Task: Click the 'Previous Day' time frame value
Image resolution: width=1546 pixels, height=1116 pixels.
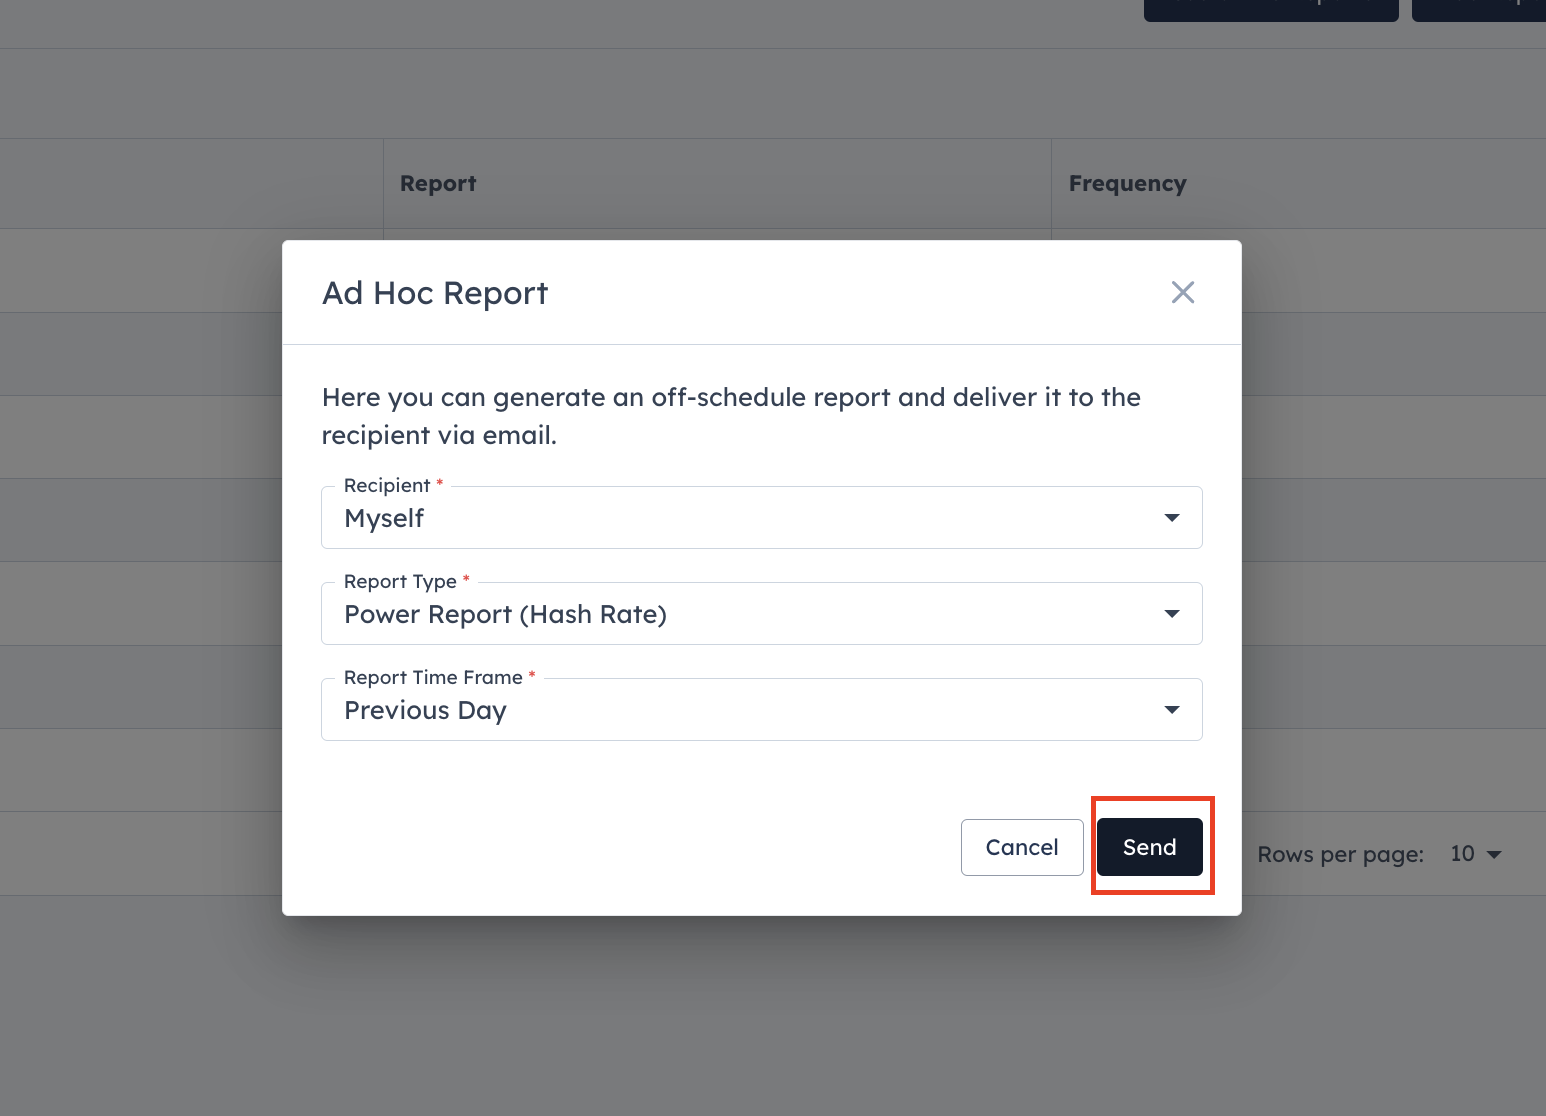Action: (x=425, y=710)
